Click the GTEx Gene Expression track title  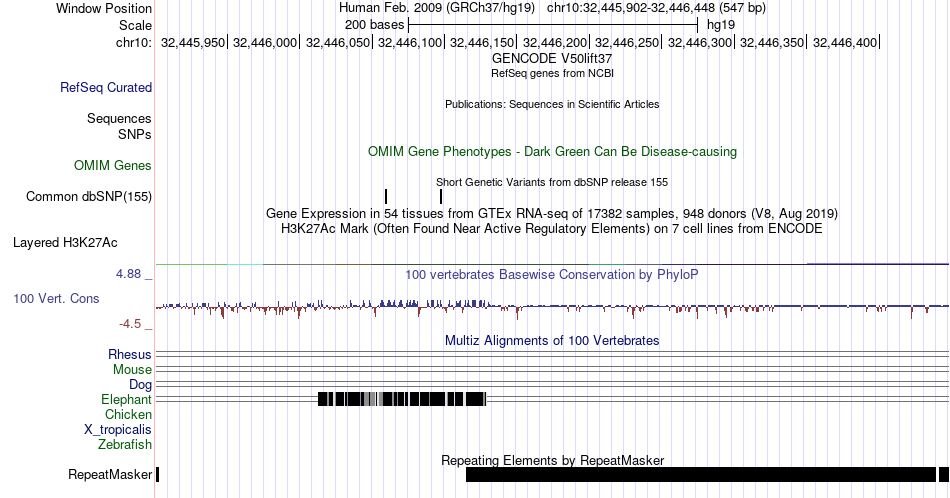click(x=552, y=213)
